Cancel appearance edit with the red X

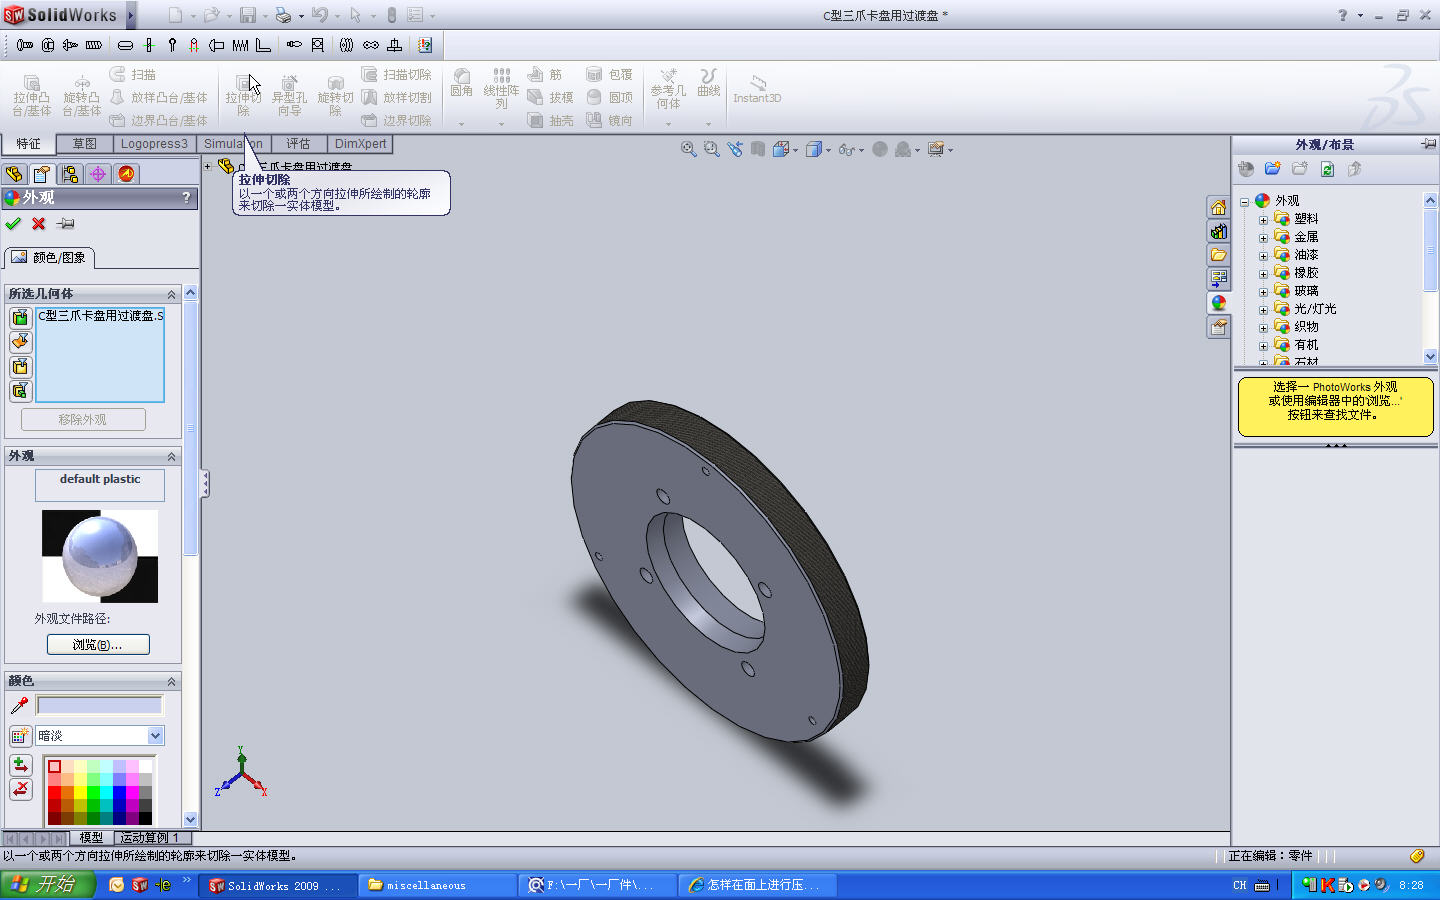[x=39, y=224]
